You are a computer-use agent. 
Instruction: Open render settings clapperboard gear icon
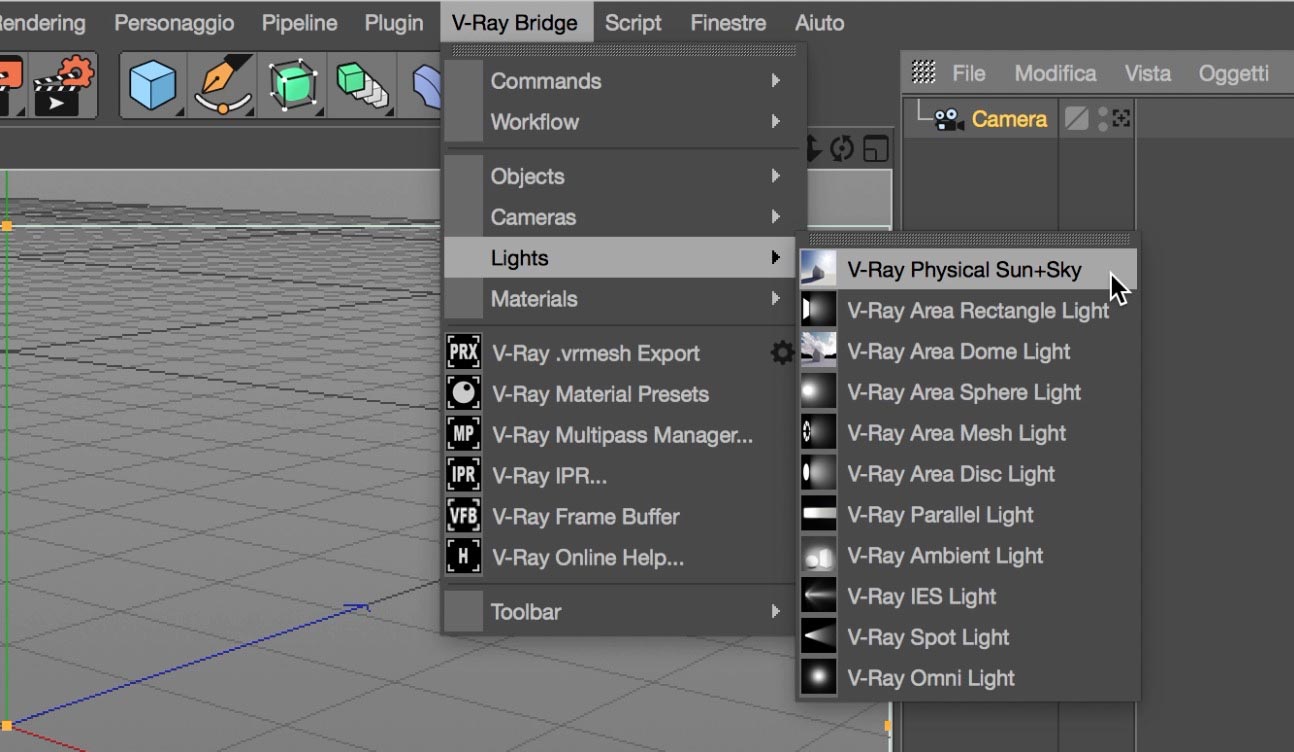(x=63, y=85)
